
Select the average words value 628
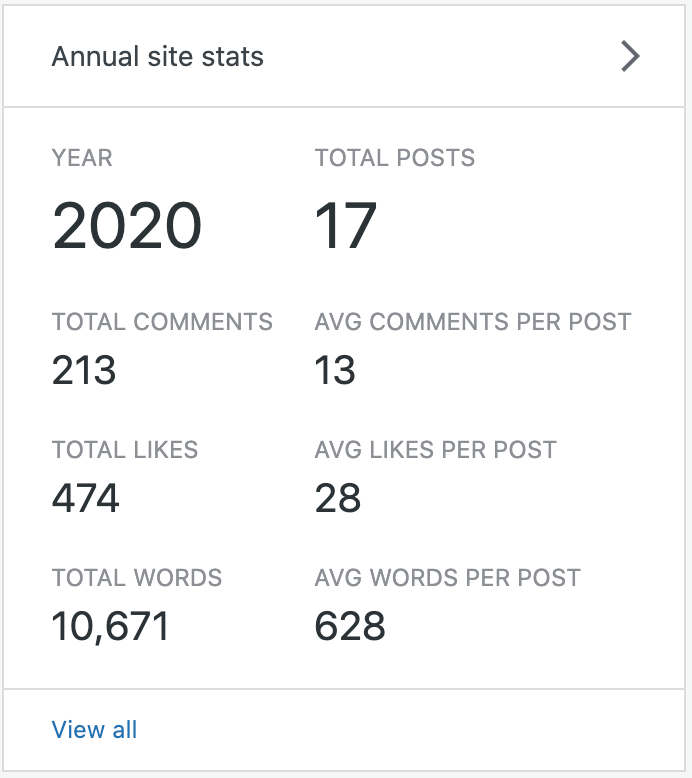click(x=350, y=626)
